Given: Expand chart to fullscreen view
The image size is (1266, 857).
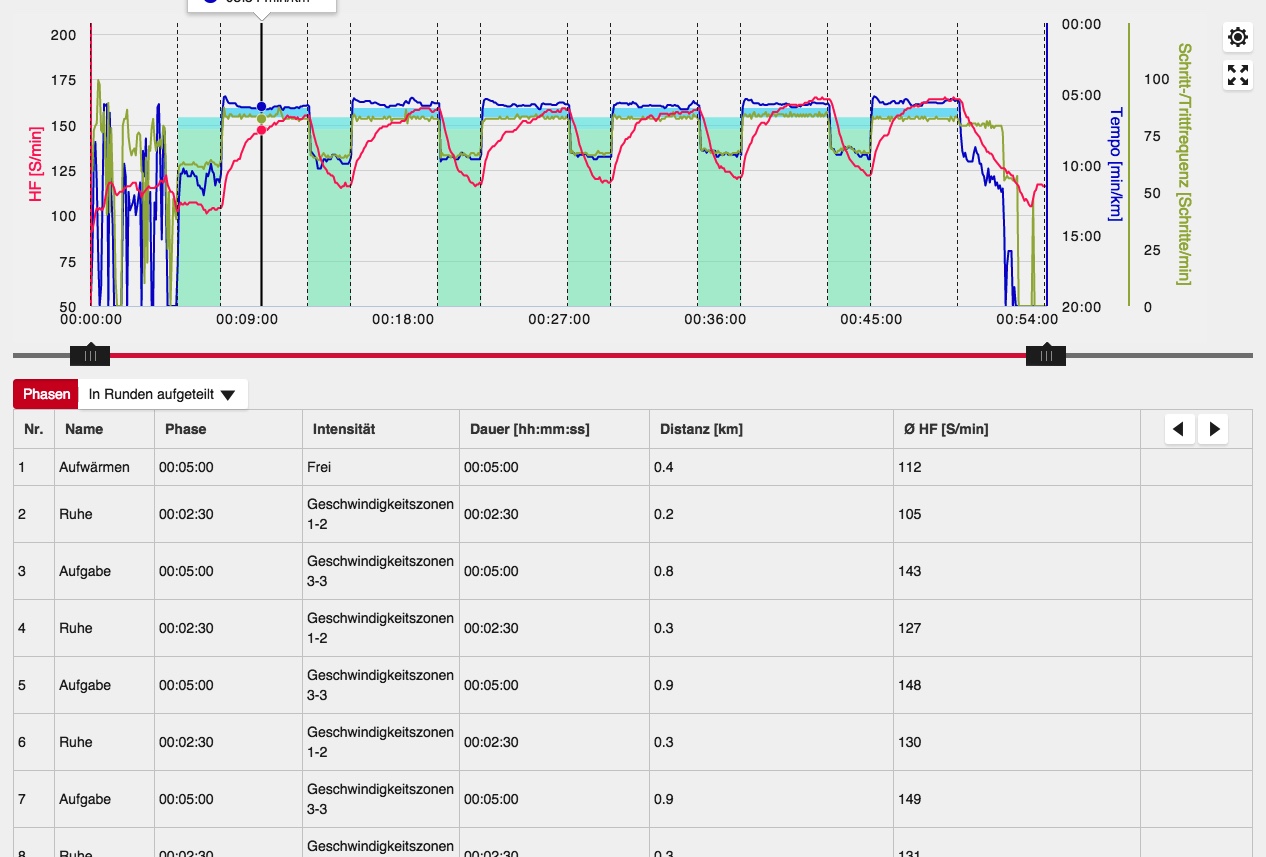Looking at the screenshot, I should coord(1238,75).
